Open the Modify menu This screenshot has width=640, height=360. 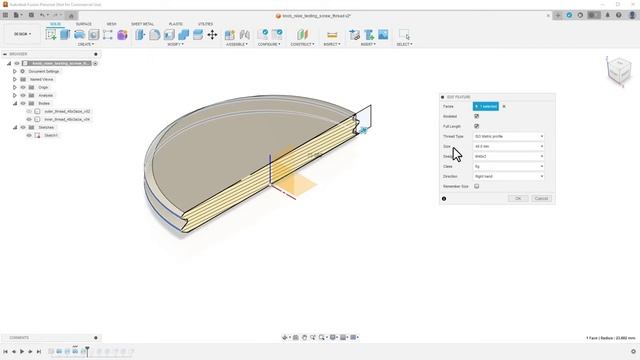[176, 44]
